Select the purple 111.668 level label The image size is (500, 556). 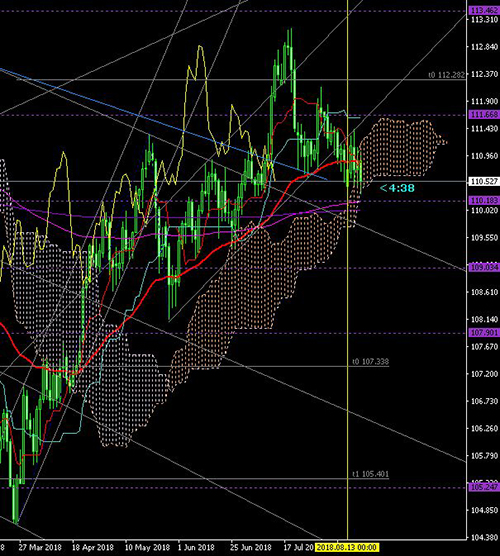click(x=484, y=115)
